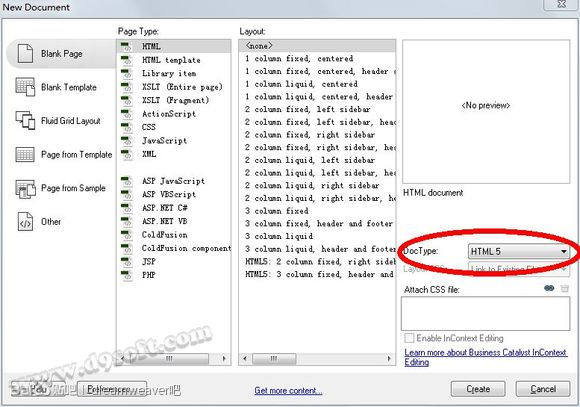Select layout 'HTML5: 2 column fixed, right sidebar'
This screenshot has height=407, width=580.
[317, 262]
